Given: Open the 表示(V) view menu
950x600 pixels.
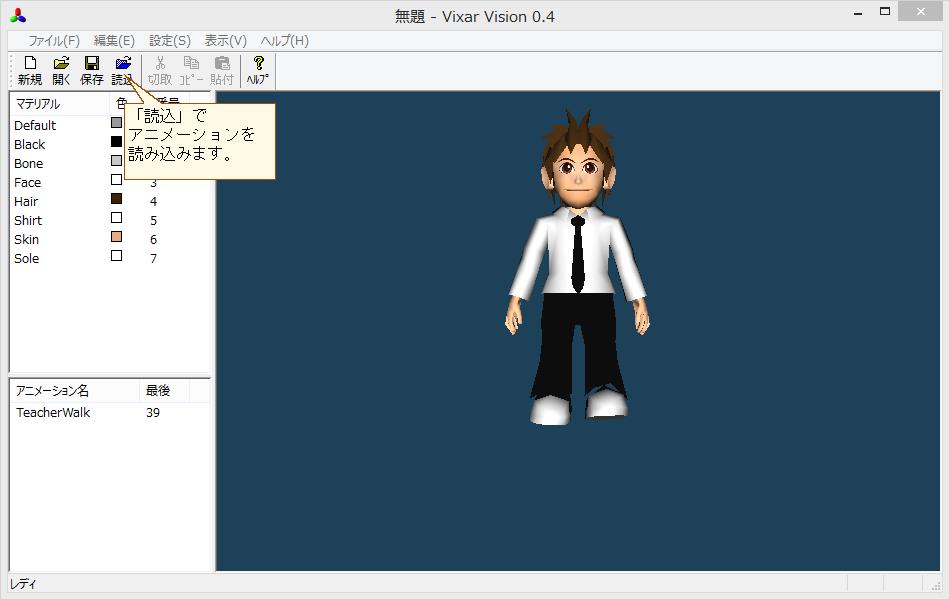Looking at the screenshot, I should pyautogui.click(x=226, y=40).
